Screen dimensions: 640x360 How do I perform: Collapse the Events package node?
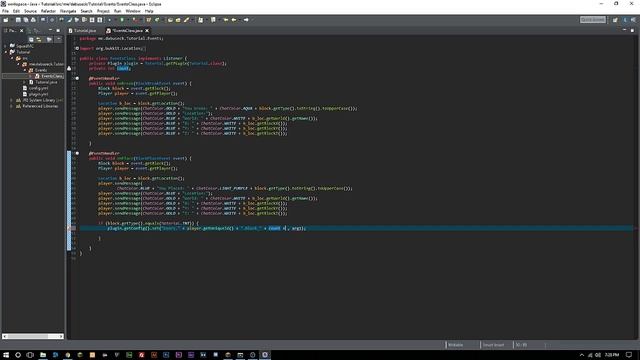pyautogui.click(x=24, y=70)
